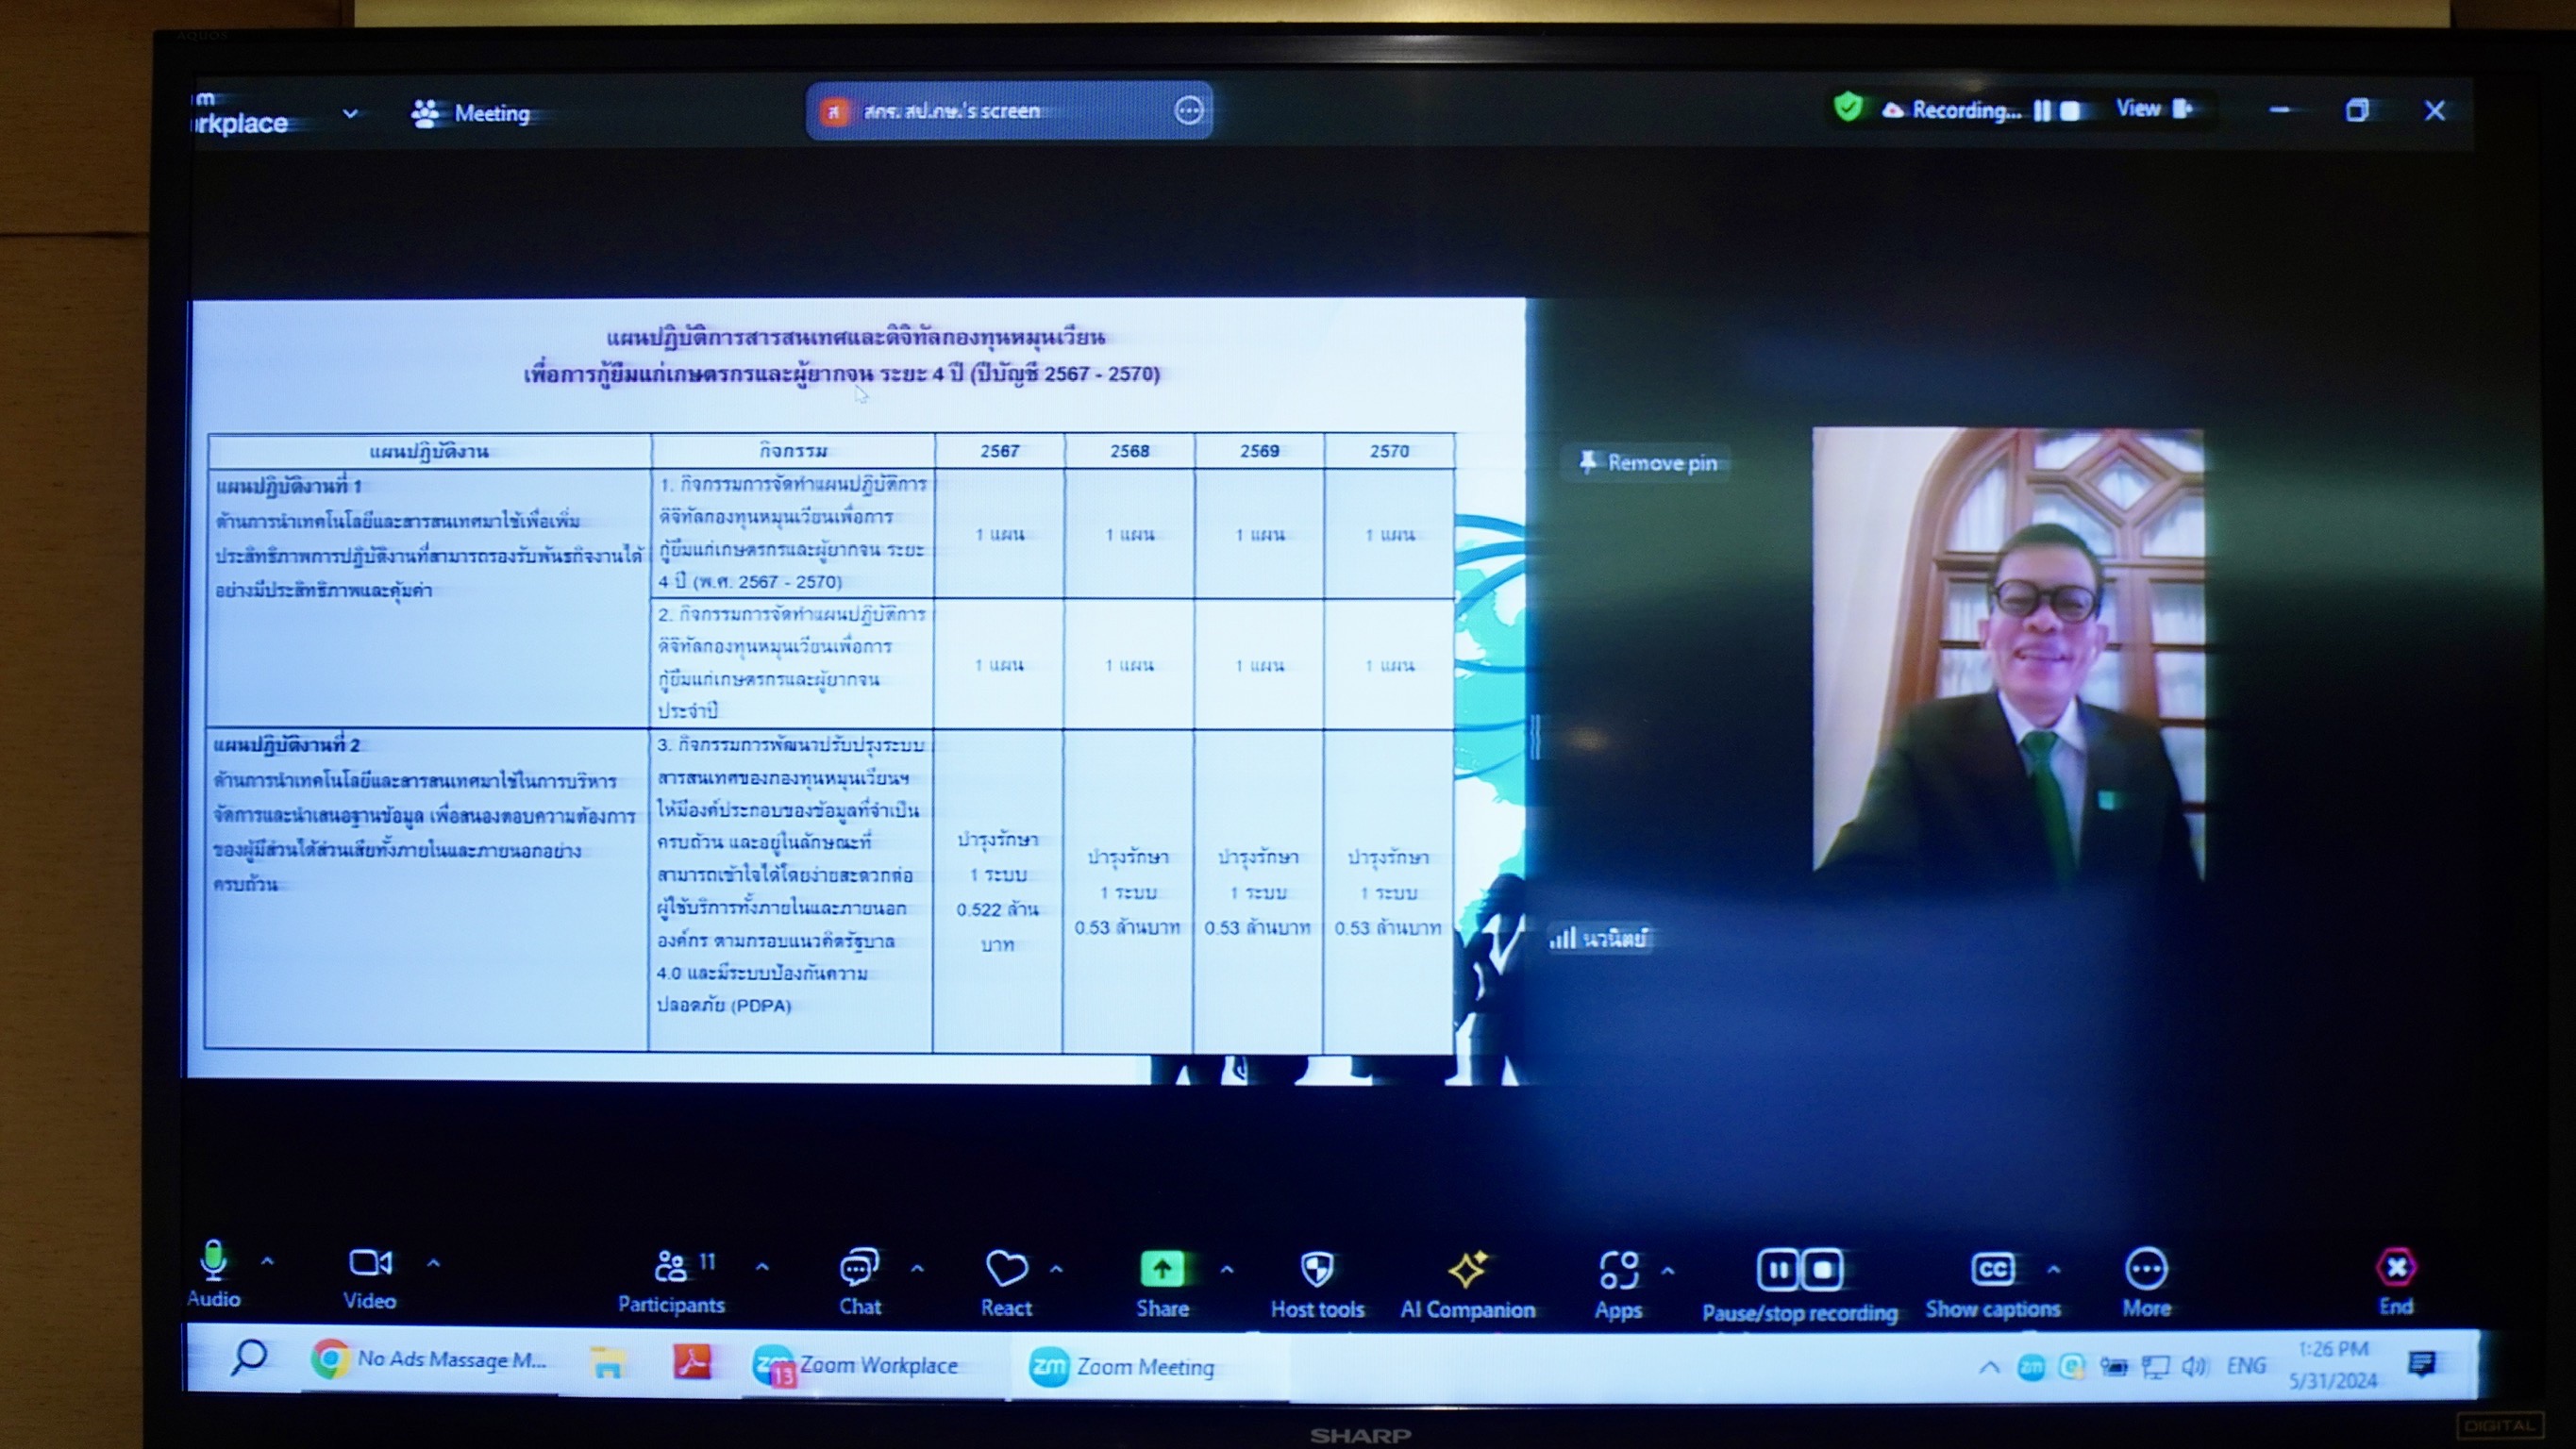Screen dimensions: 2576x1449
Task: Click the กิจกรรม column header
Action: (x=793, y=451)
